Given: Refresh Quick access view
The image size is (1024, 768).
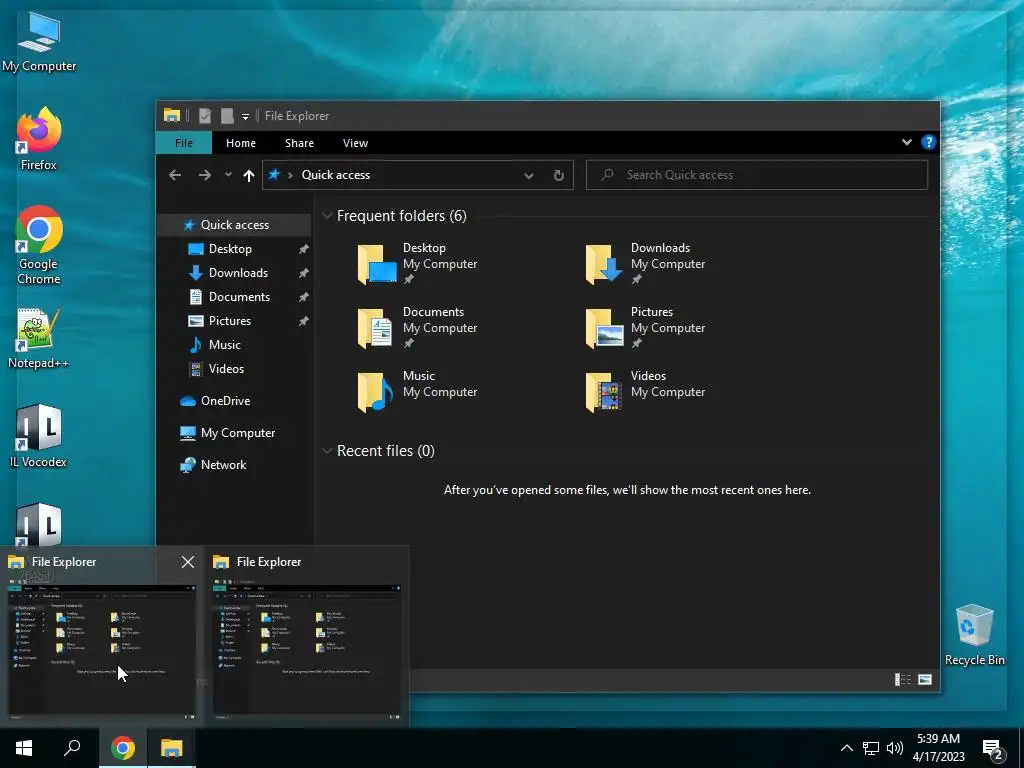Looking at the screenshot, I should coord(558,176).
